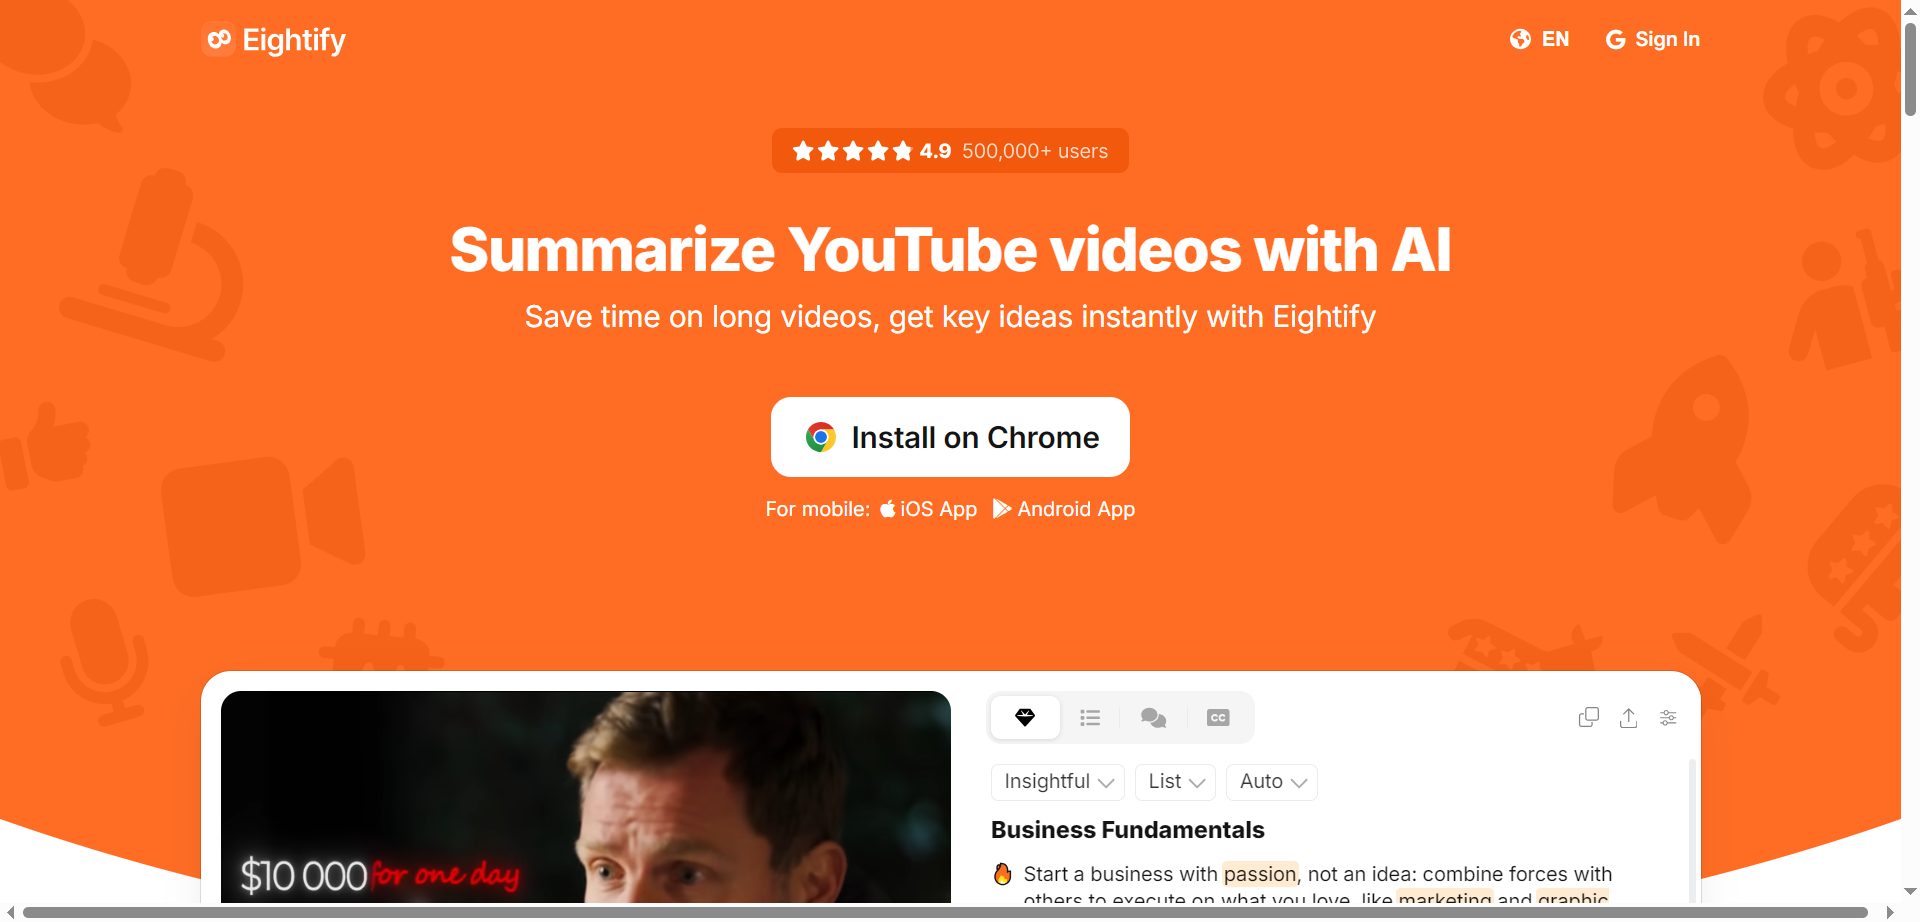Click the Google Sign In icon
The height and width of the screenshot is (922, 1920).
click(x=1615, y=39)
